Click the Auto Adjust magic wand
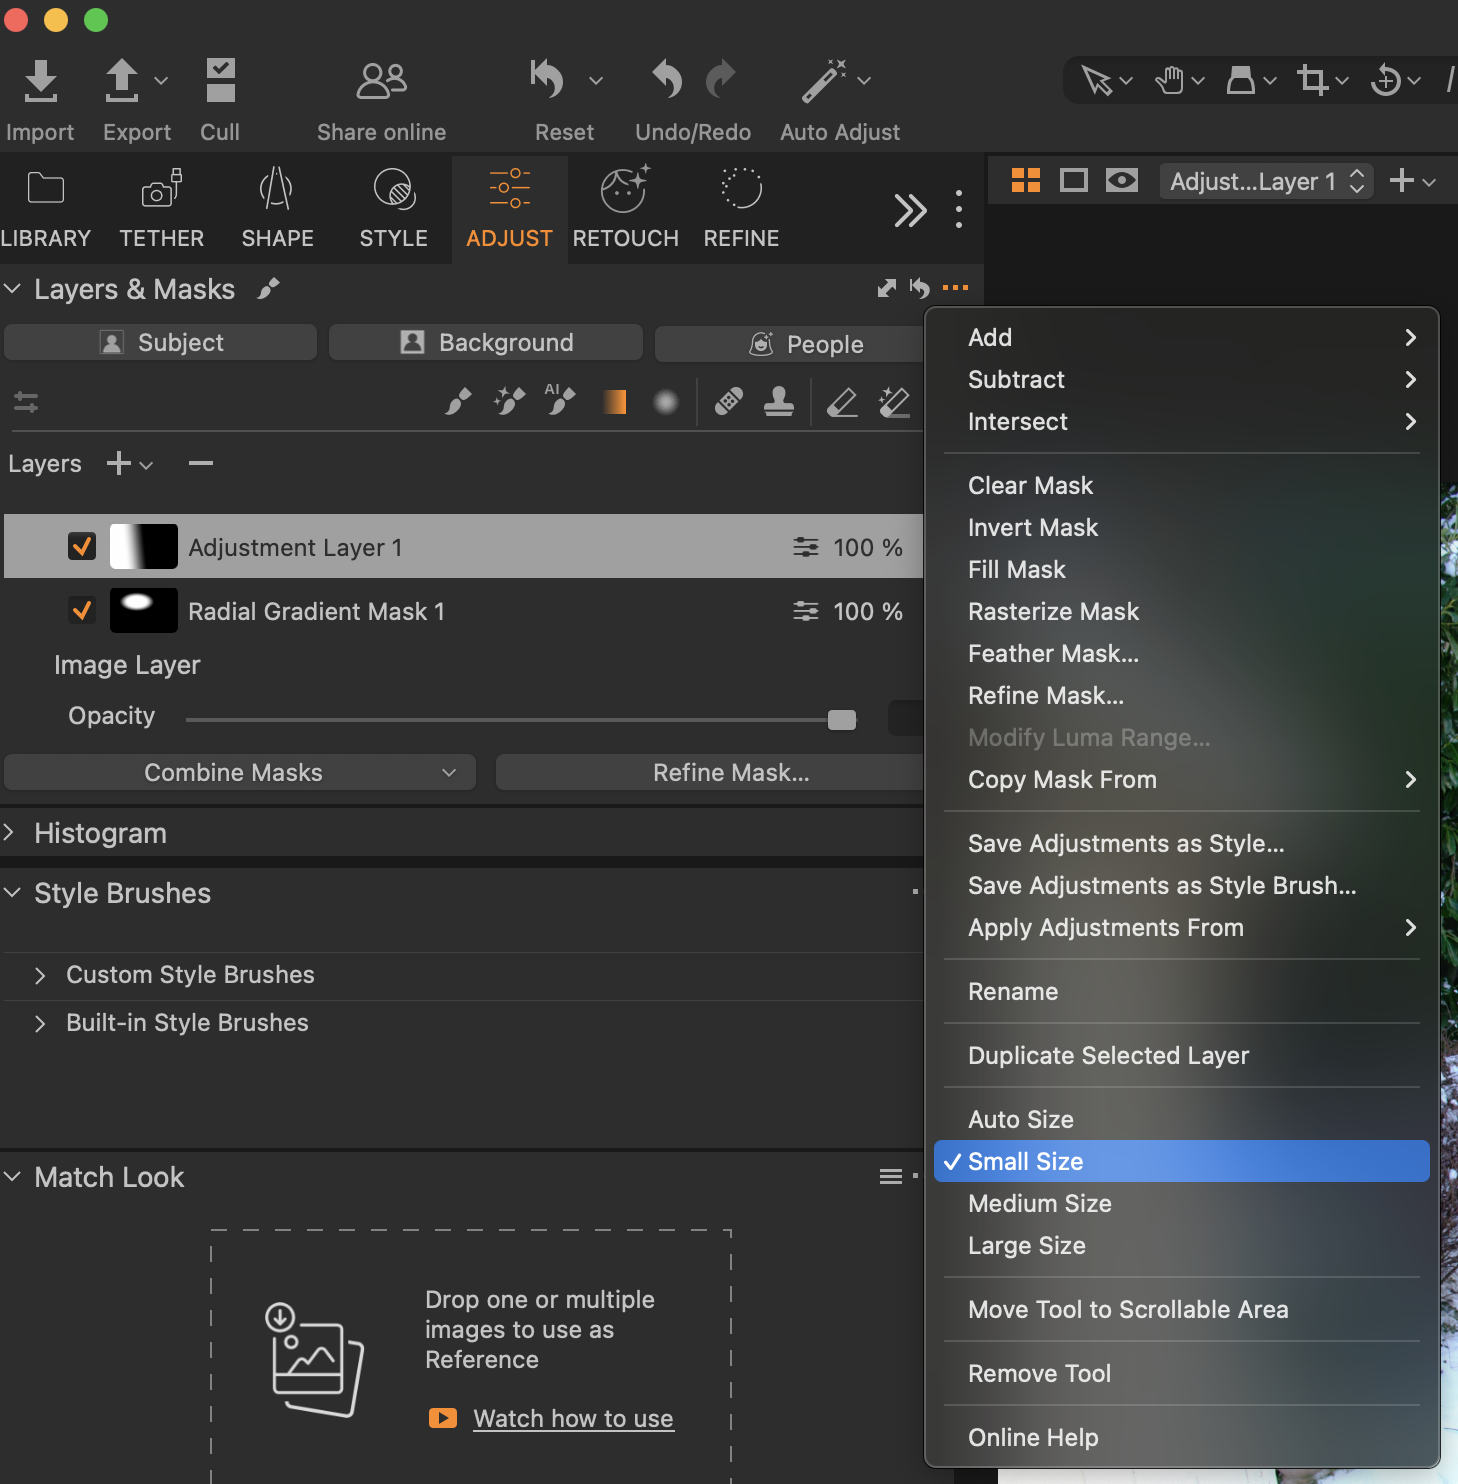Image resolution: width=1458 pixels, height=1484 pixels. coord(824,80)
